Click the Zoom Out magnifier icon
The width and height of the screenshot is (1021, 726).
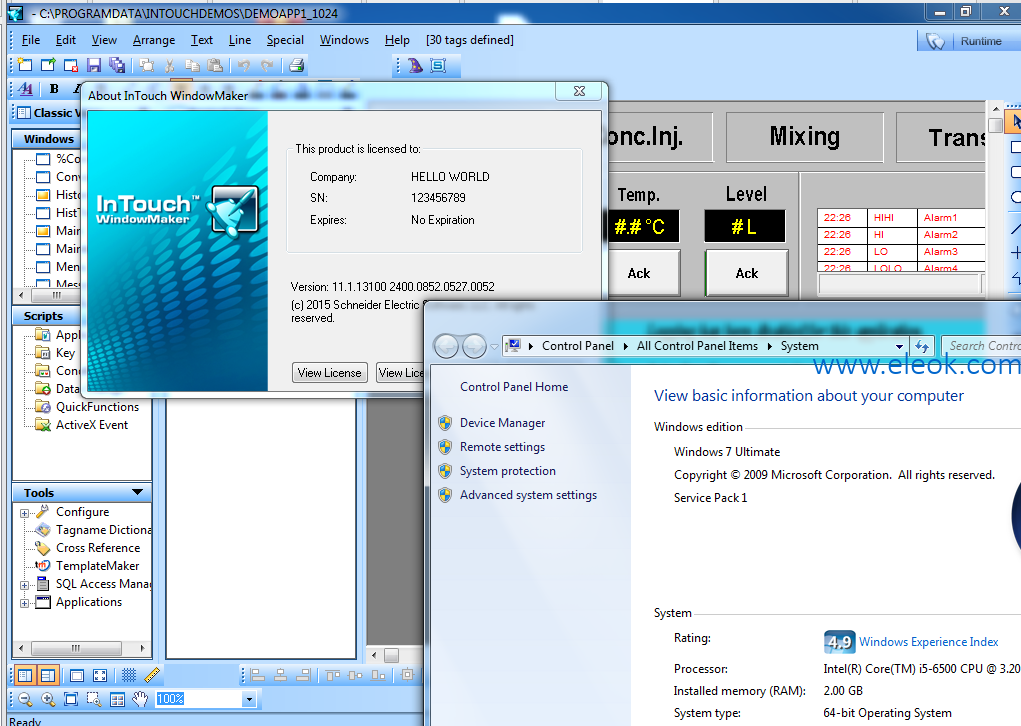click(x=25, y=699)
